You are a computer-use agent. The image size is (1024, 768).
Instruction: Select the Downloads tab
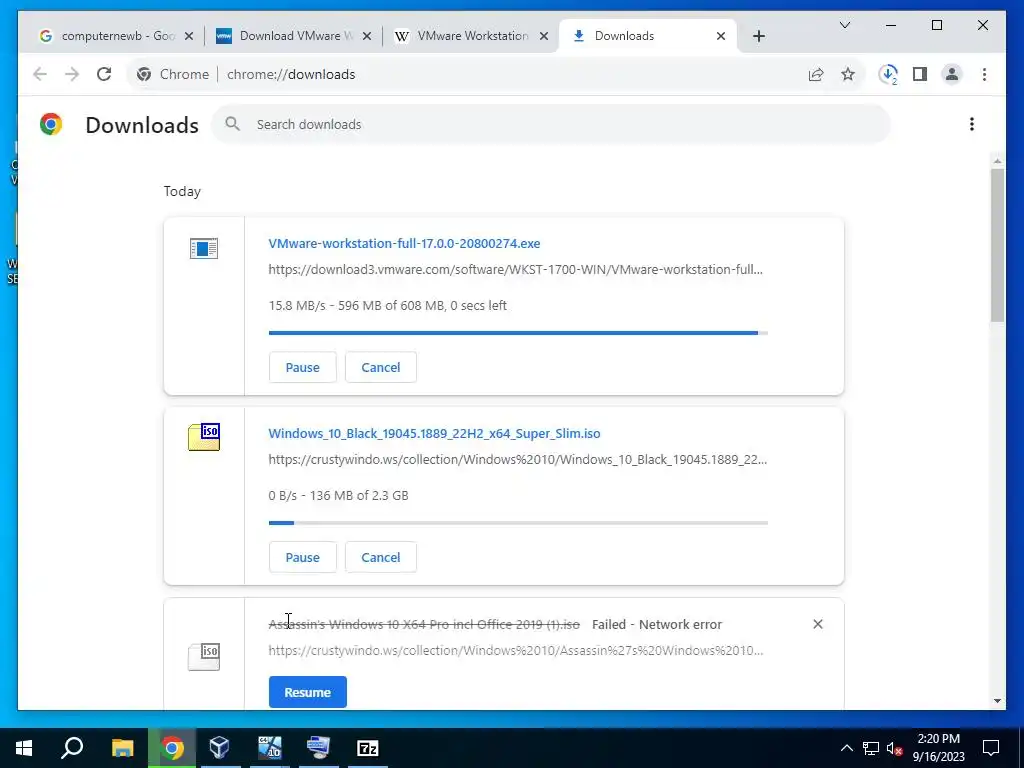click(x=648, y=36)
